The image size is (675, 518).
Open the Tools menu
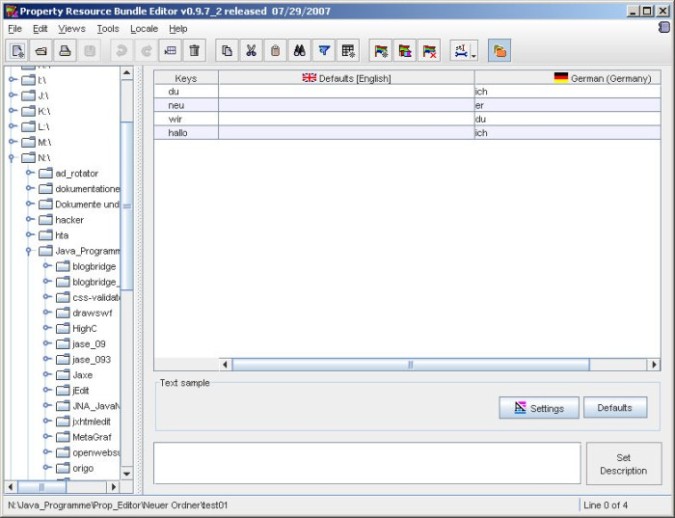pyautogui.click(x=107, y=29)
